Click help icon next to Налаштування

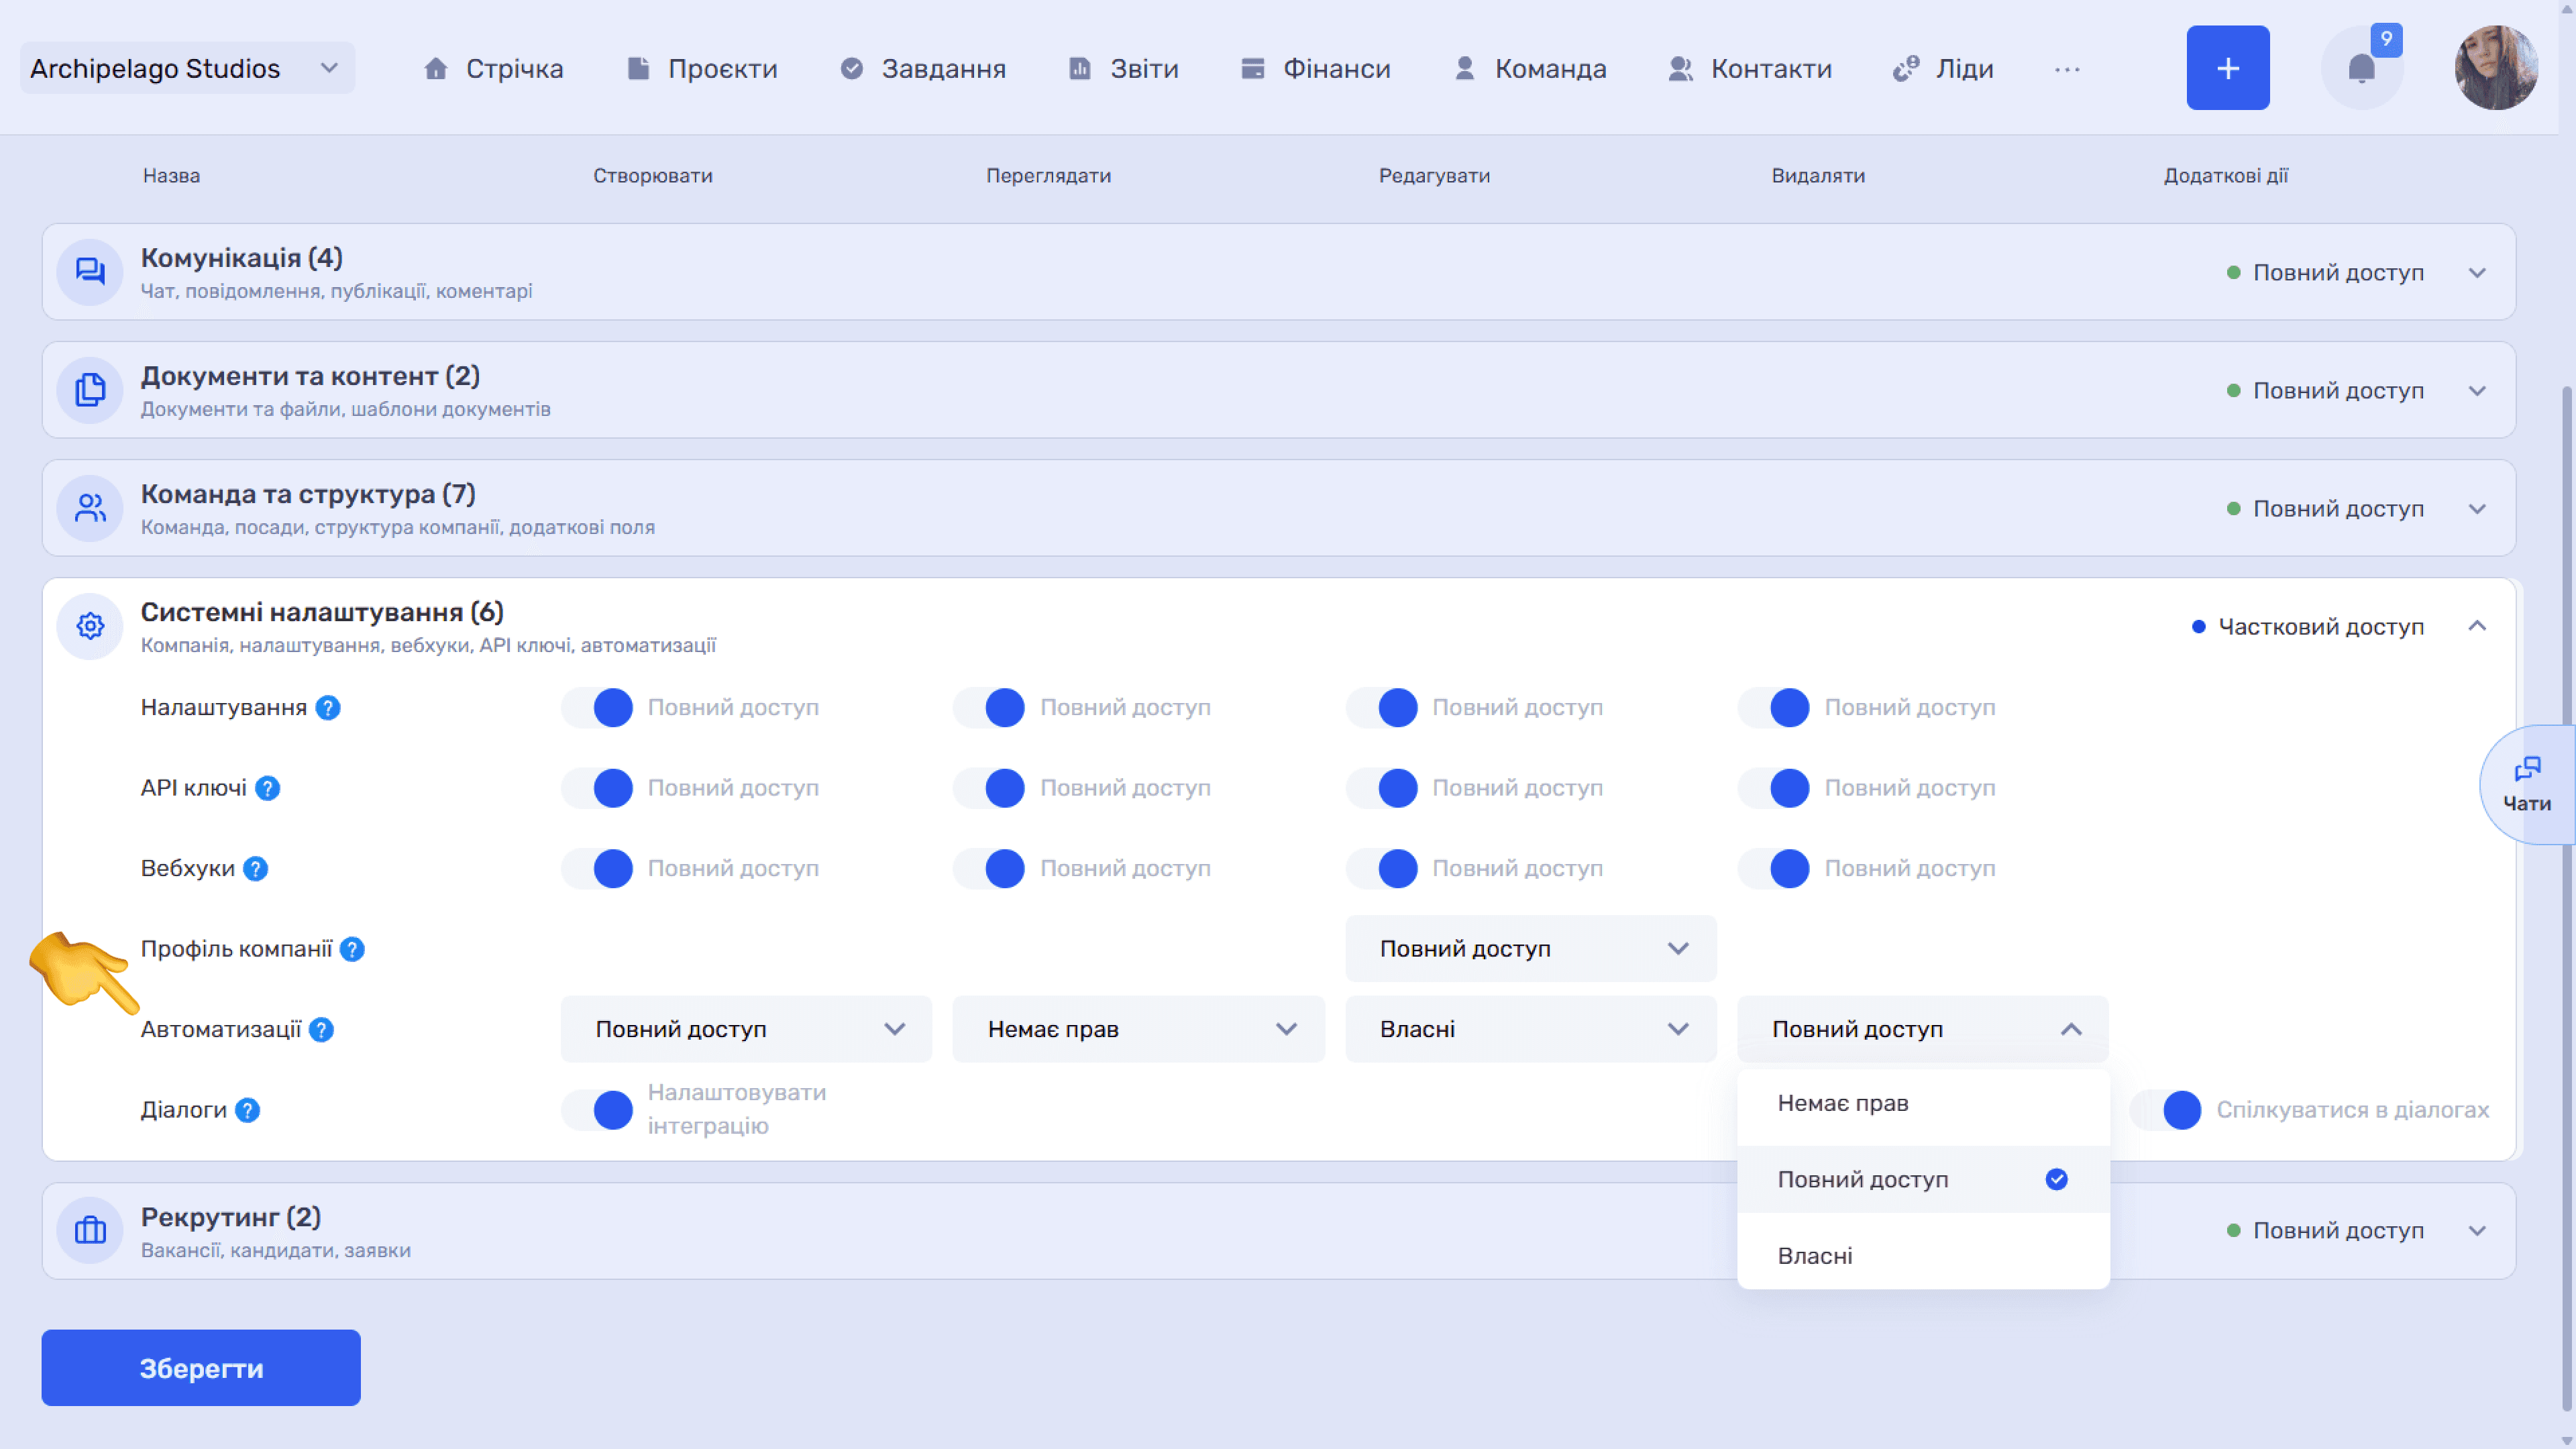coord(328,708)
